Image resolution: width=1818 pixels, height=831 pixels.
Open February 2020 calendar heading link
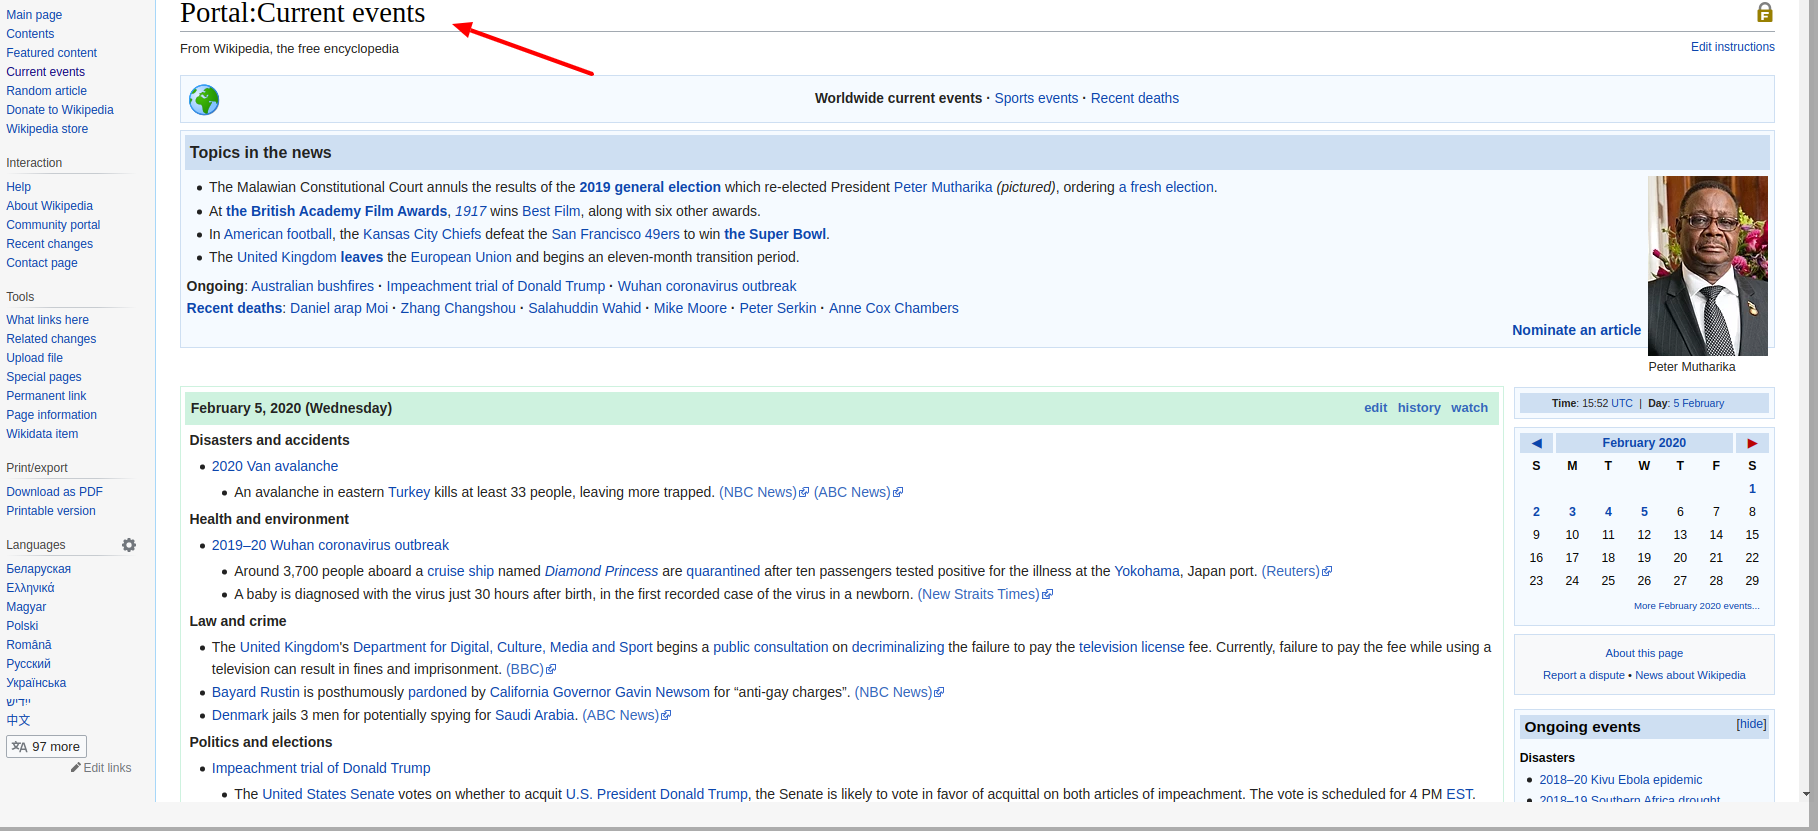coord(1644,443)
